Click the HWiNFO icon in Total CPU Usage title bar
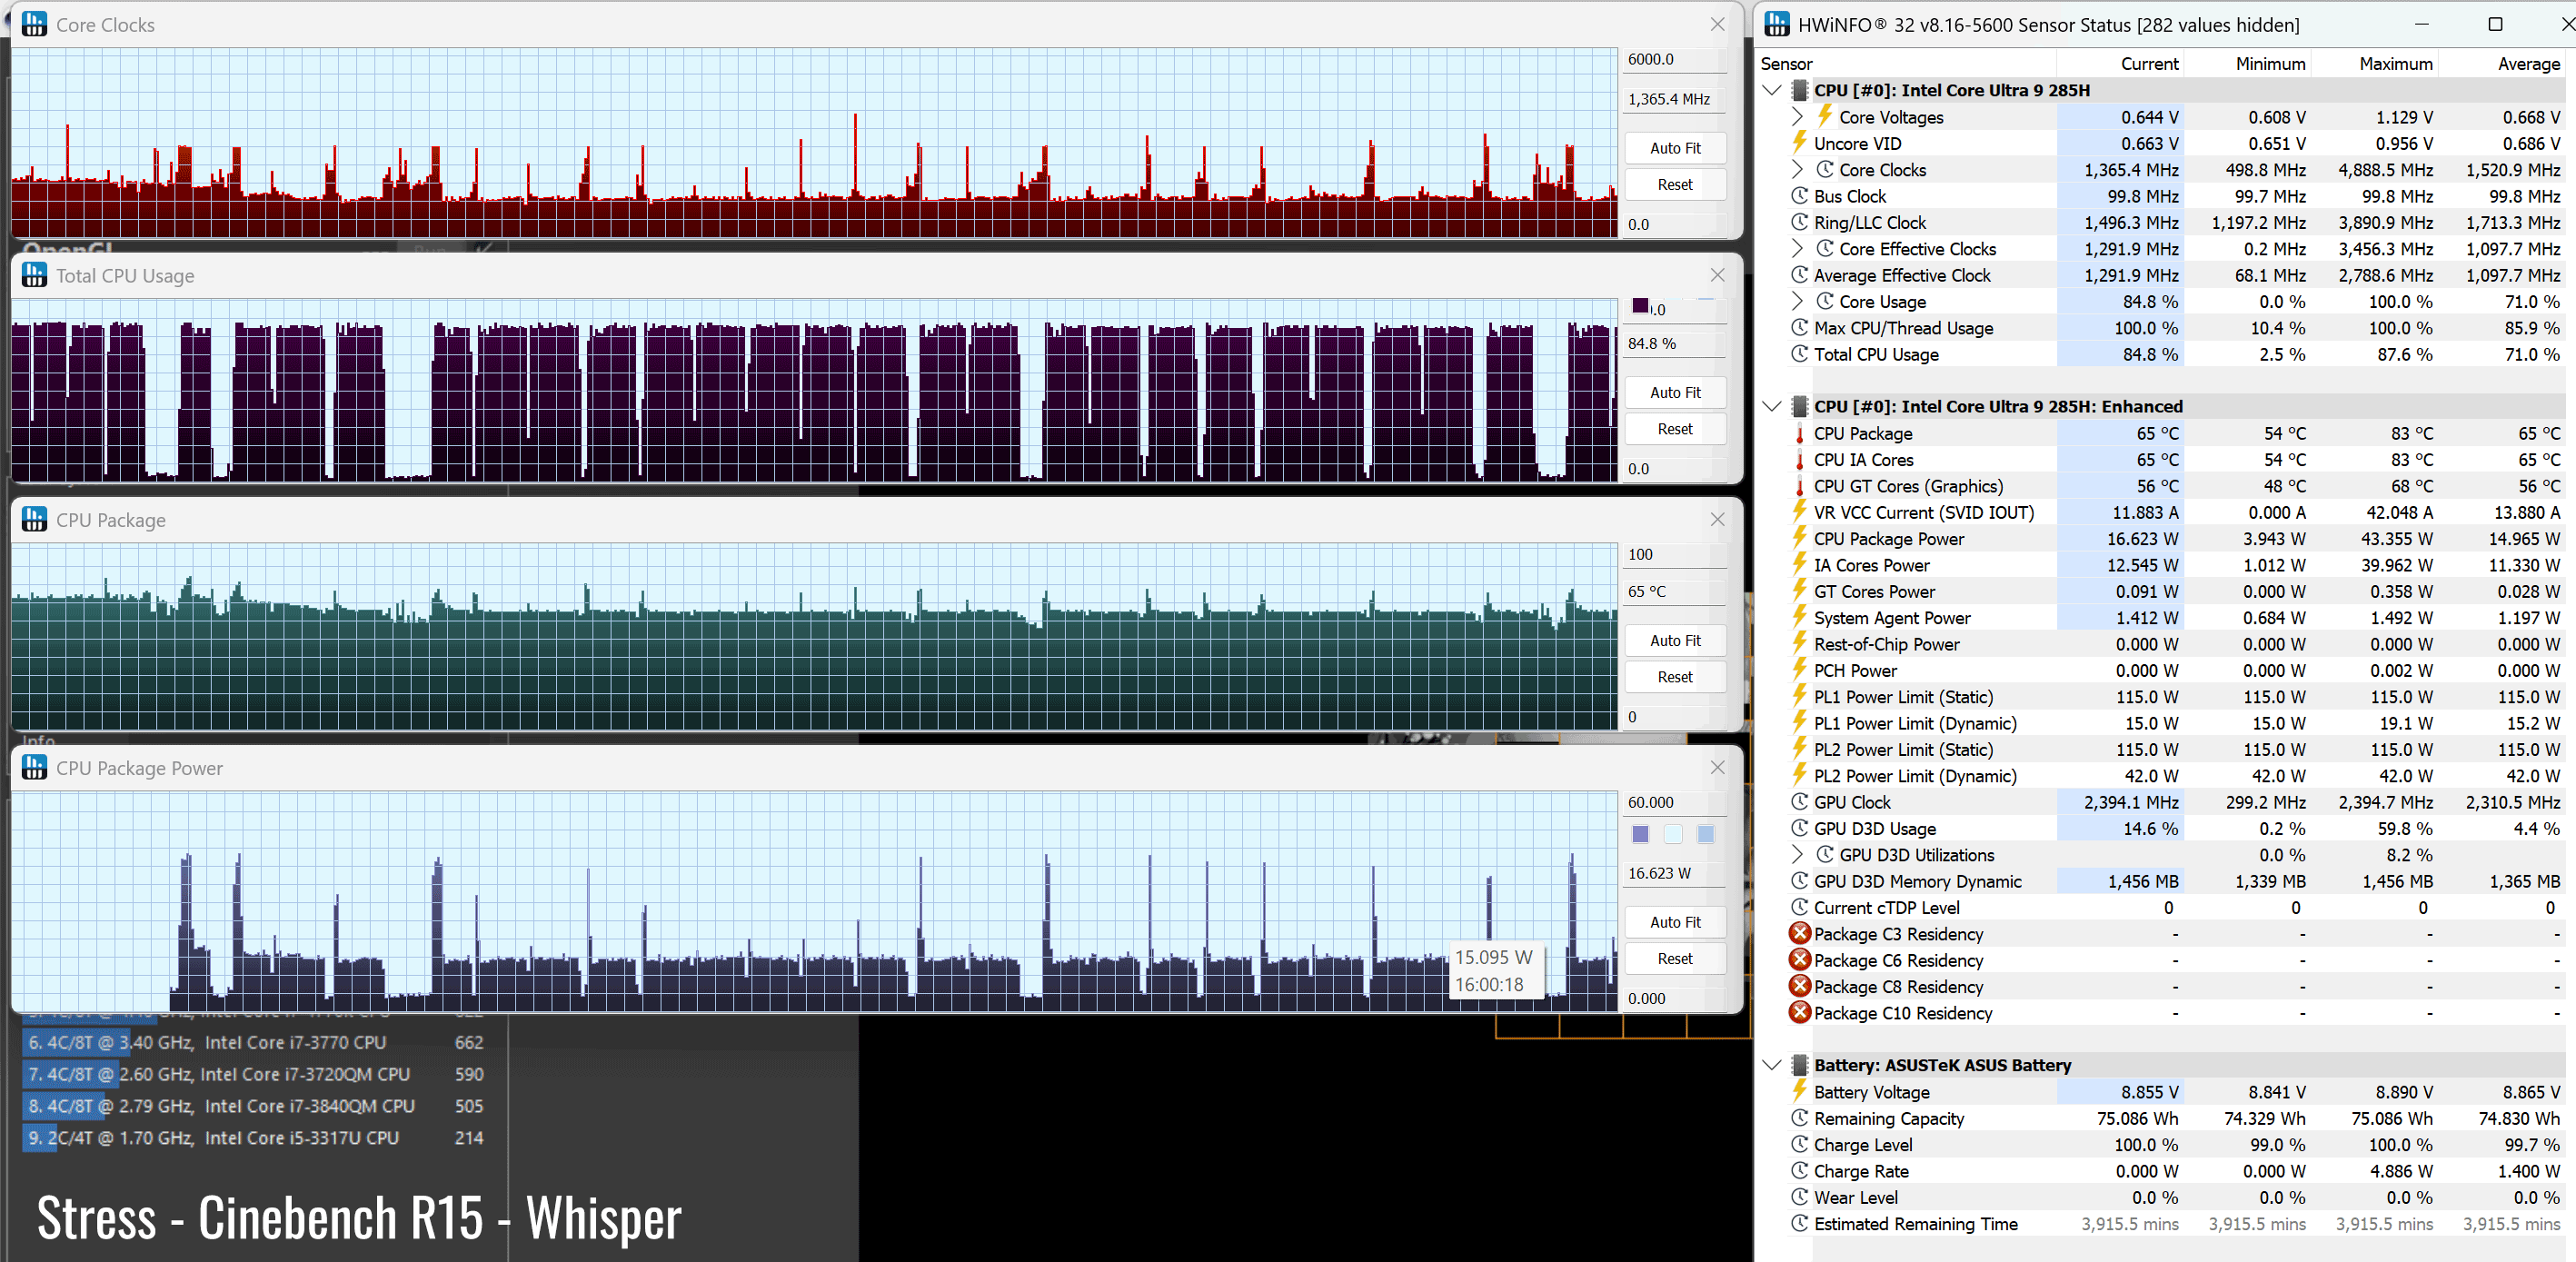 coord(34,275)
